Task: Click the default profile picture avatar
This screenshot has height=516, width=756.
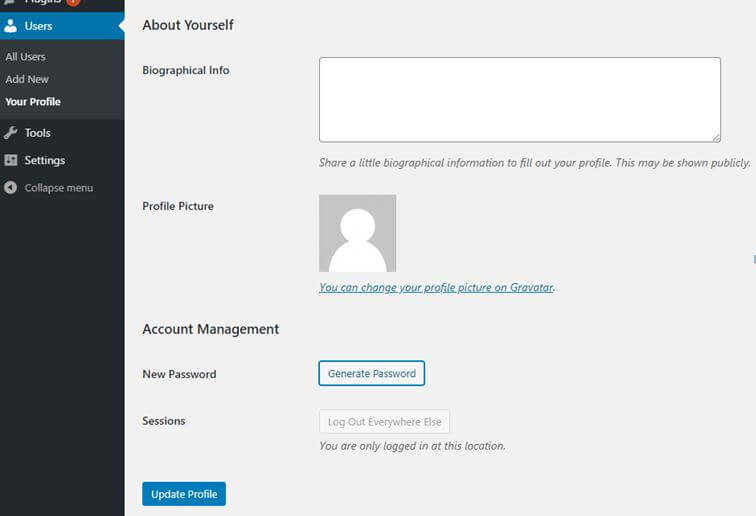Action: [x=357, y=233]
